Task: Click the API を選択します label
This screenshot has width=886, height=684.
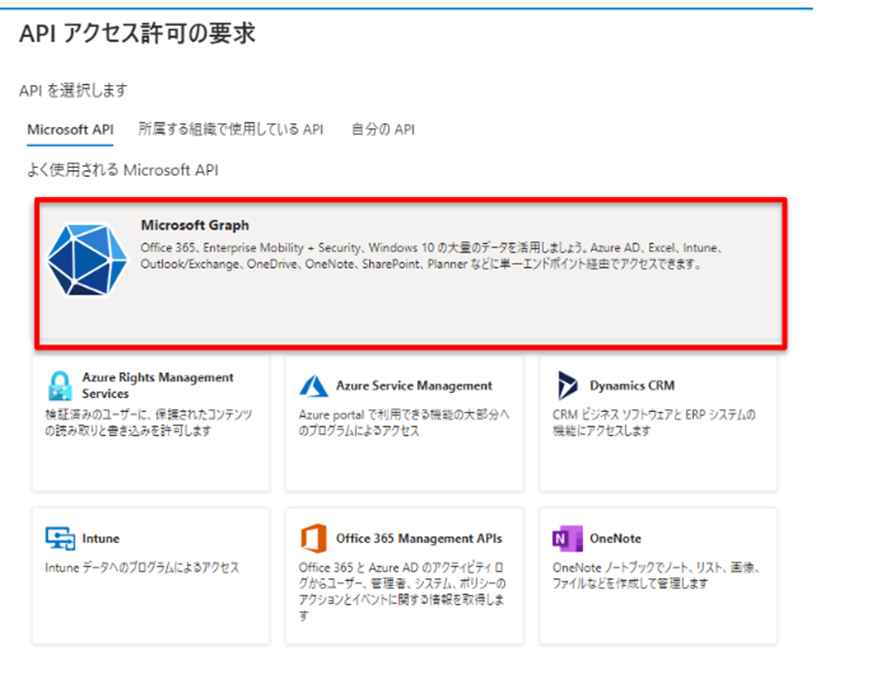Action: tap(73, 90)
